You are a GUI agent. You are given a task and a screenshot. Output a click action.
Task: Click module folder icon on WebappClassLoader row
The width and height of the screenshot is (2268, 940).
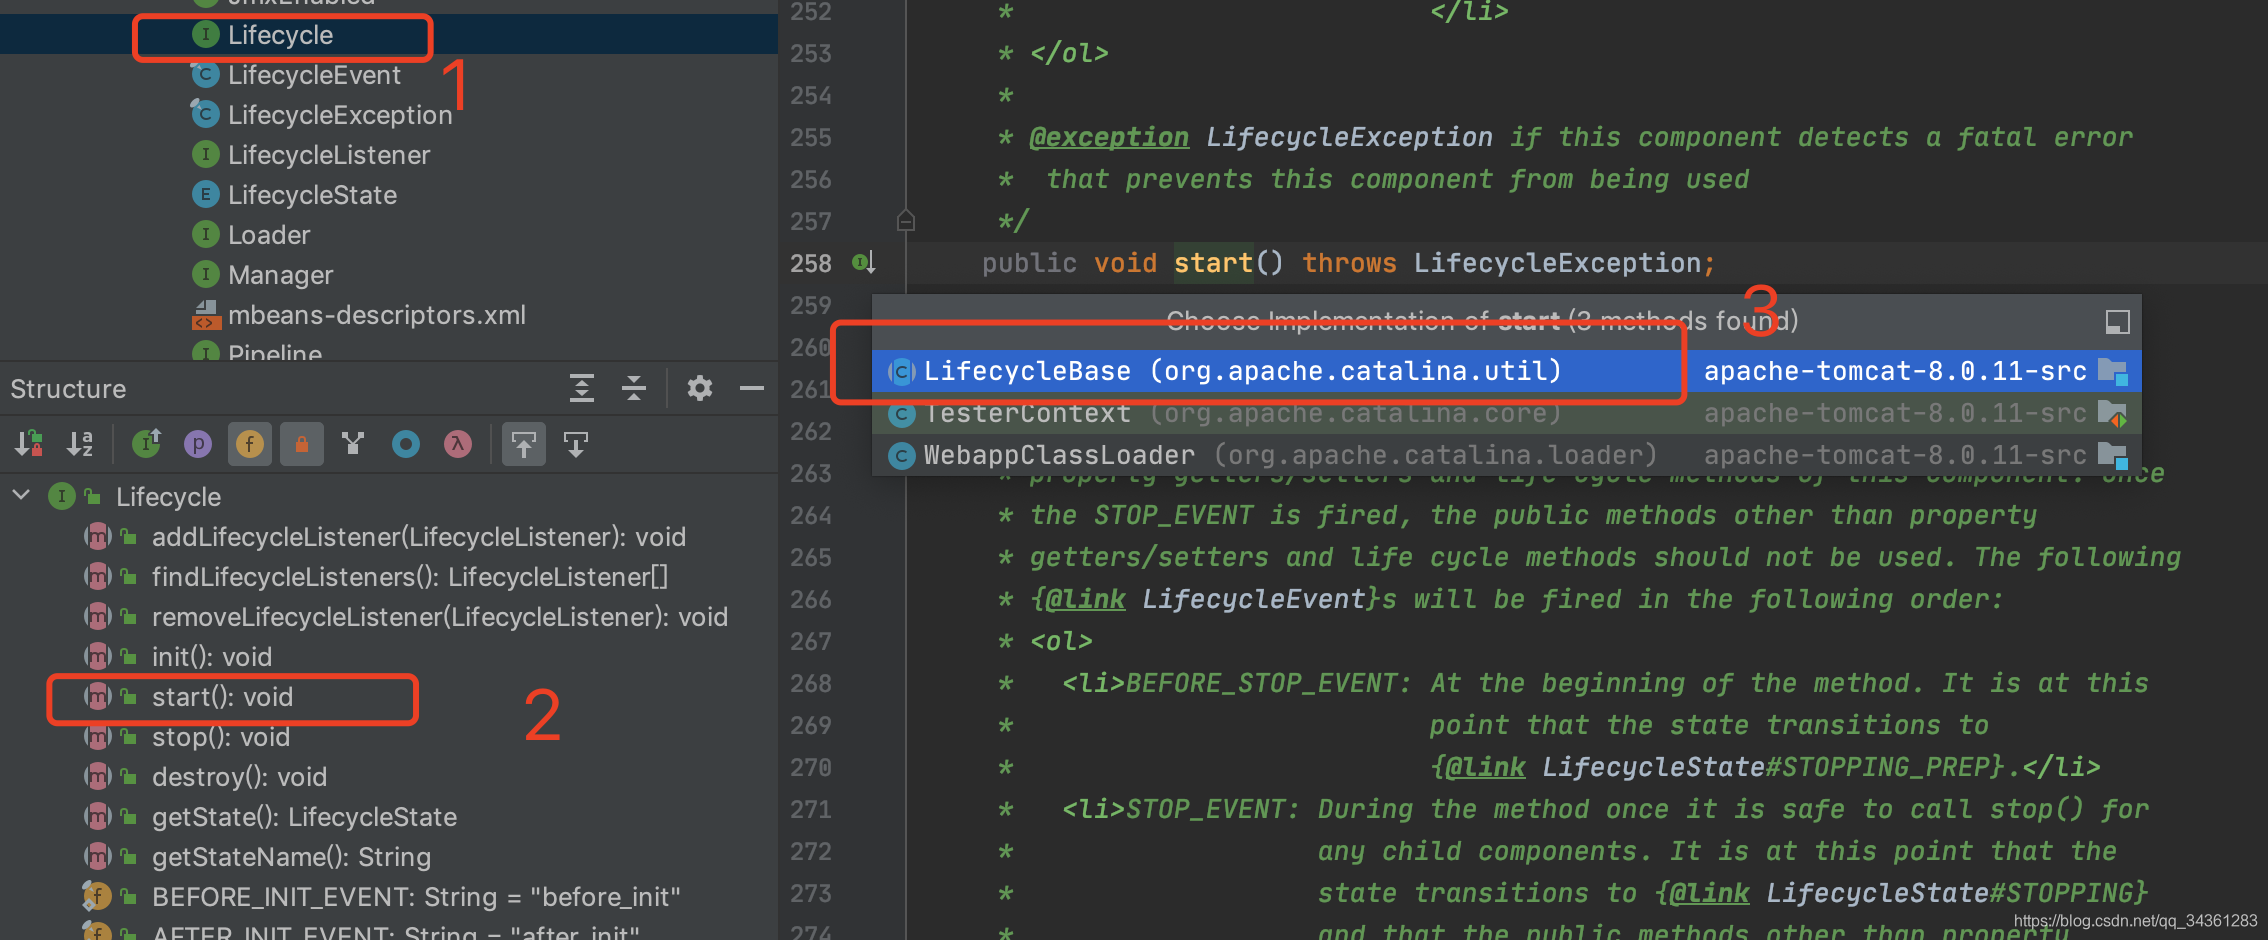2113,455
